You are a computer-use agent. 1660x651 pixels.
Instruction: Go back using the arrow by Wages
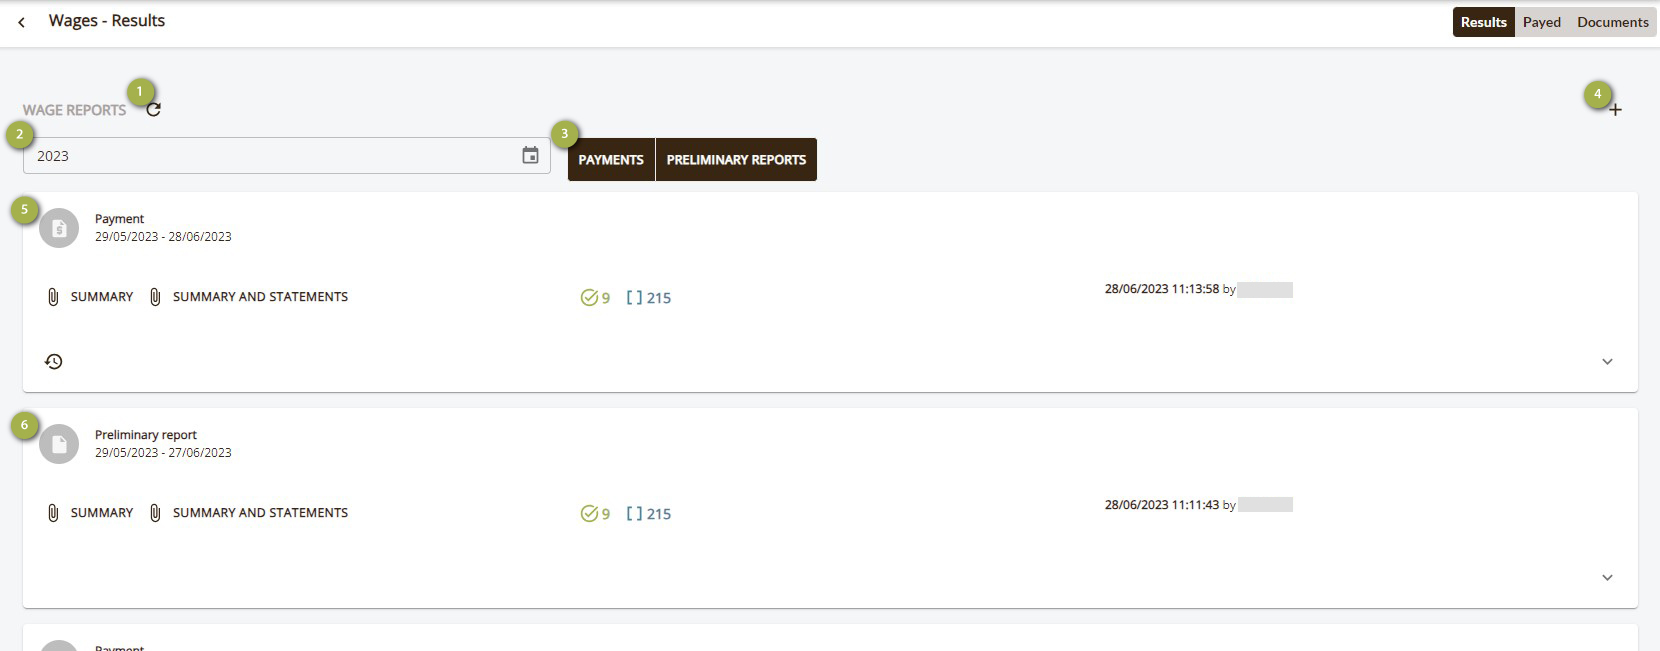pos(21,22)
